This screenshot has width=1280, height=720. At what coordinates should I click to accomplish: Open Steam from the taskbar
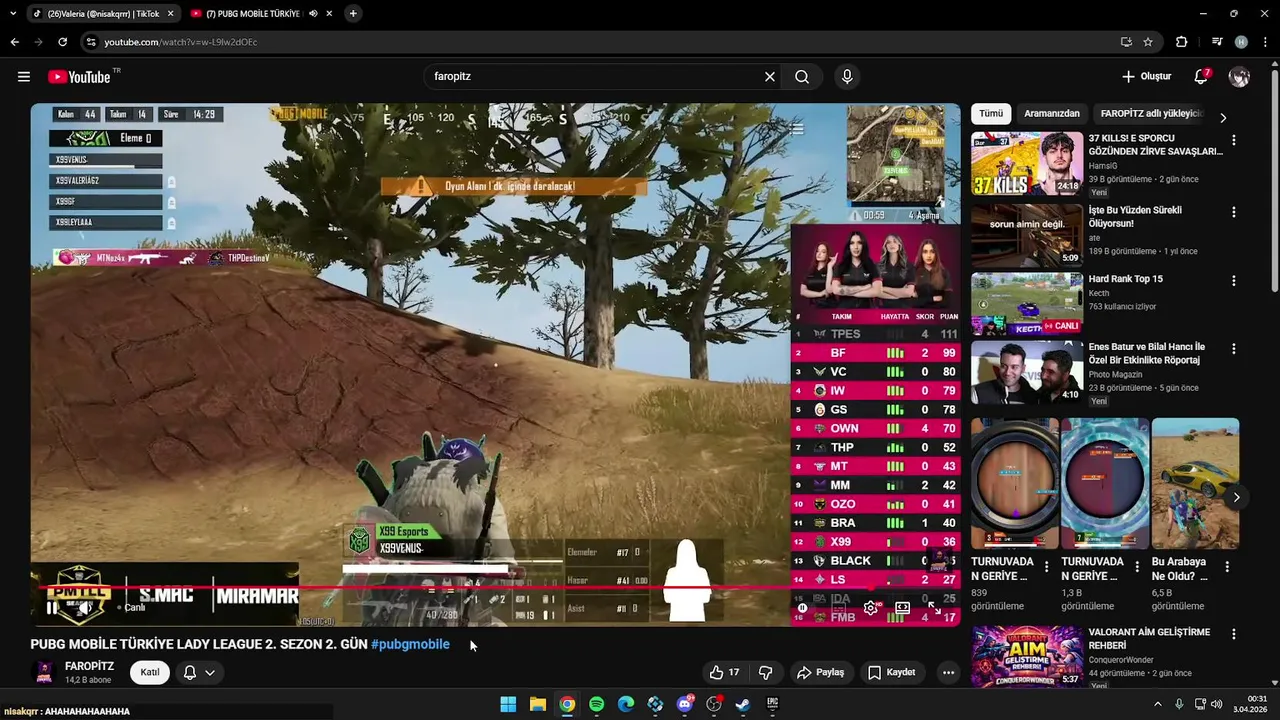(x=743, y=704)
